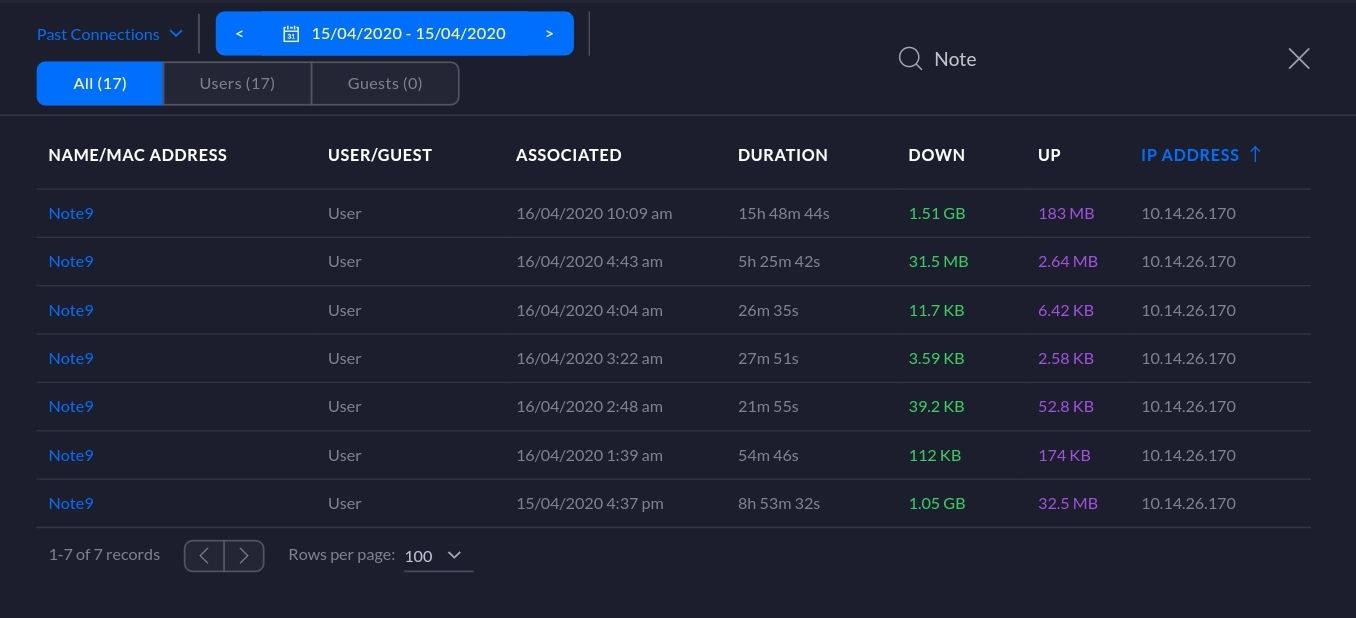Screen dimensions: 1356x618
Task: Click the search magnifier icon
Action: coord(910,59)
